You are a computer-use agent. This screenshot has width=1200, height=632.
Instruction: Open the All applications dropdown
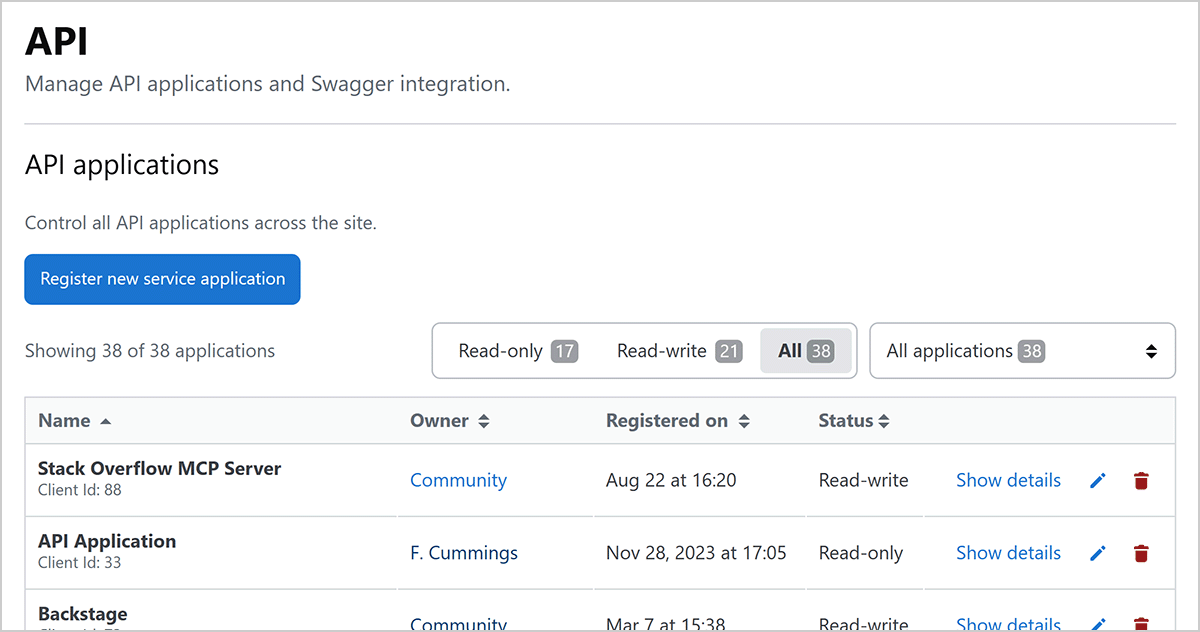pos(1022,351)
